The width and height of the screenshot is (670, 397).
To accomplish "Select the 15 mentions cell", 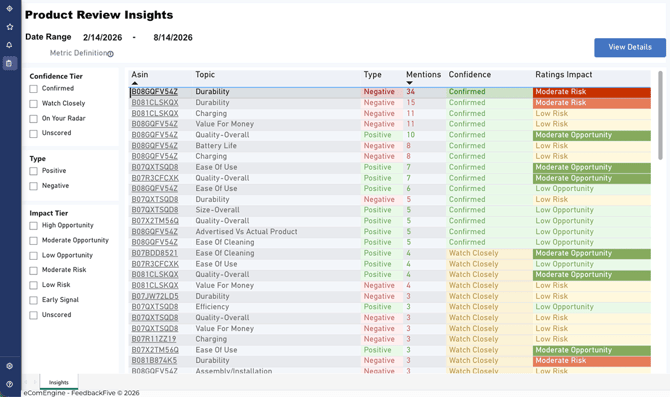I will click(x=425, y=103).
